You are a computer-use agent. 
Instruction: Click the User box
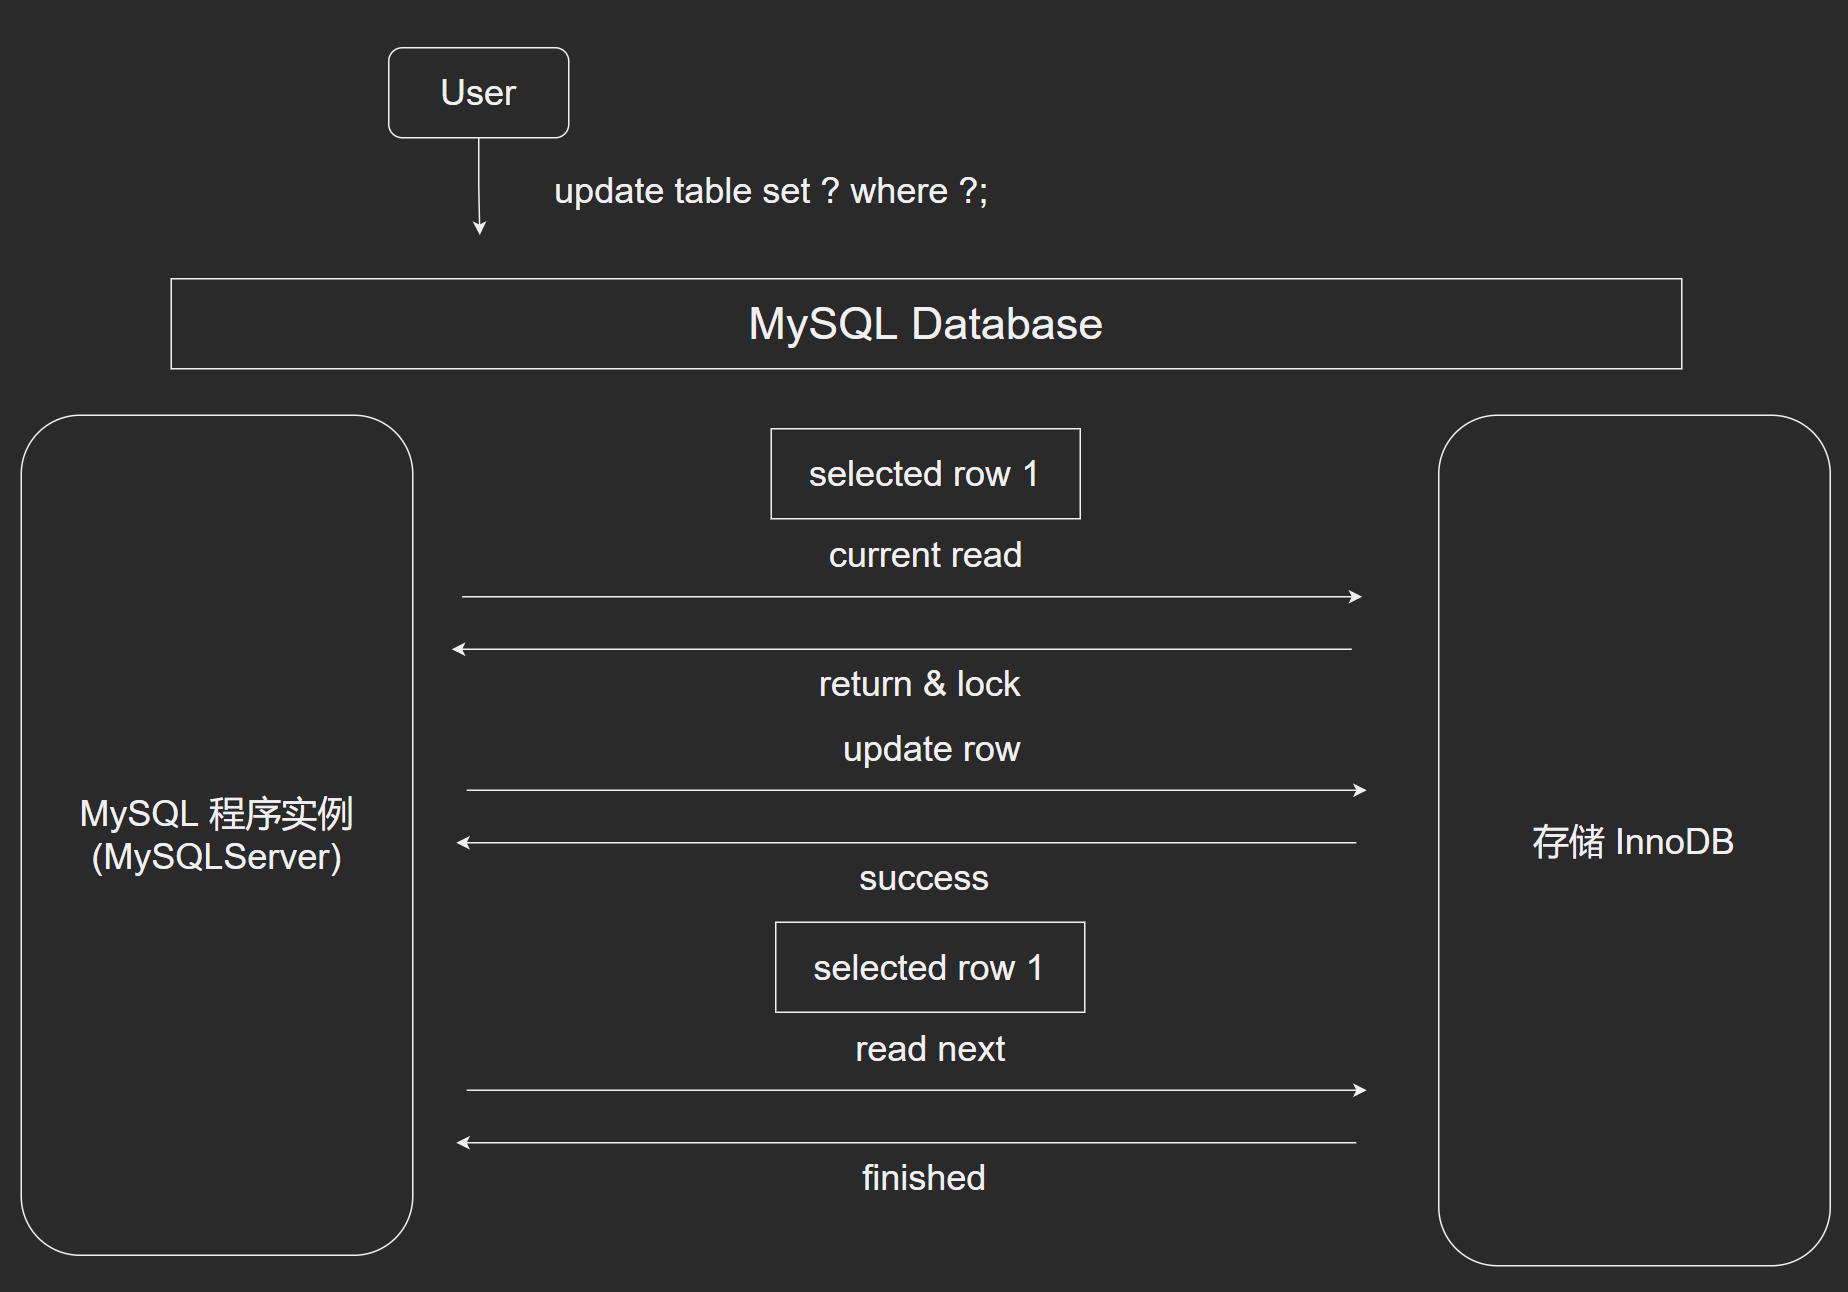[x=478, y=93]
